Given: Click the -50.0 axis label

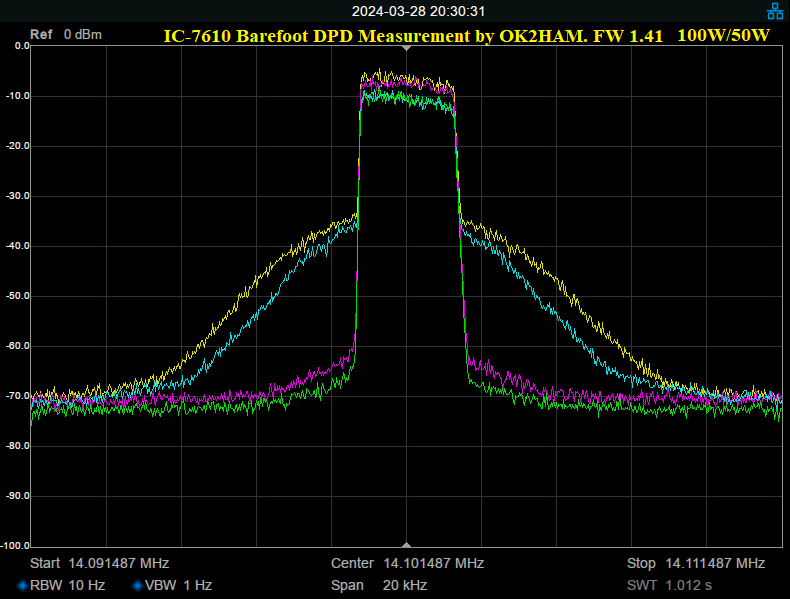Looking at the screenshot, I should click(x=18, y=296).
